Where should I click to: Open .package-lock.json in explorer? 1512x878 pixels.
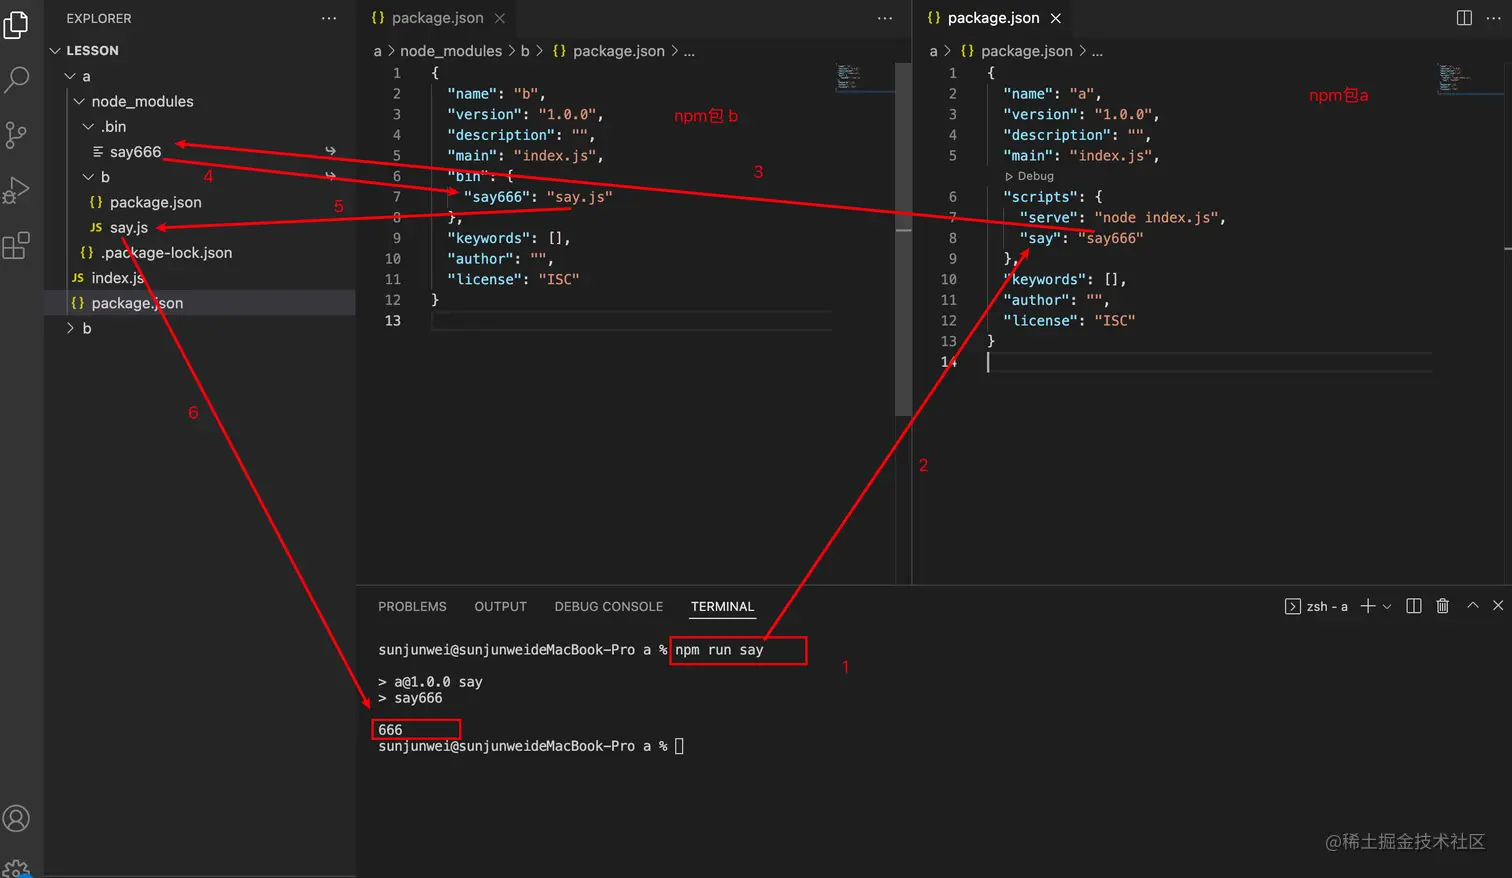(x=200, y=253)
